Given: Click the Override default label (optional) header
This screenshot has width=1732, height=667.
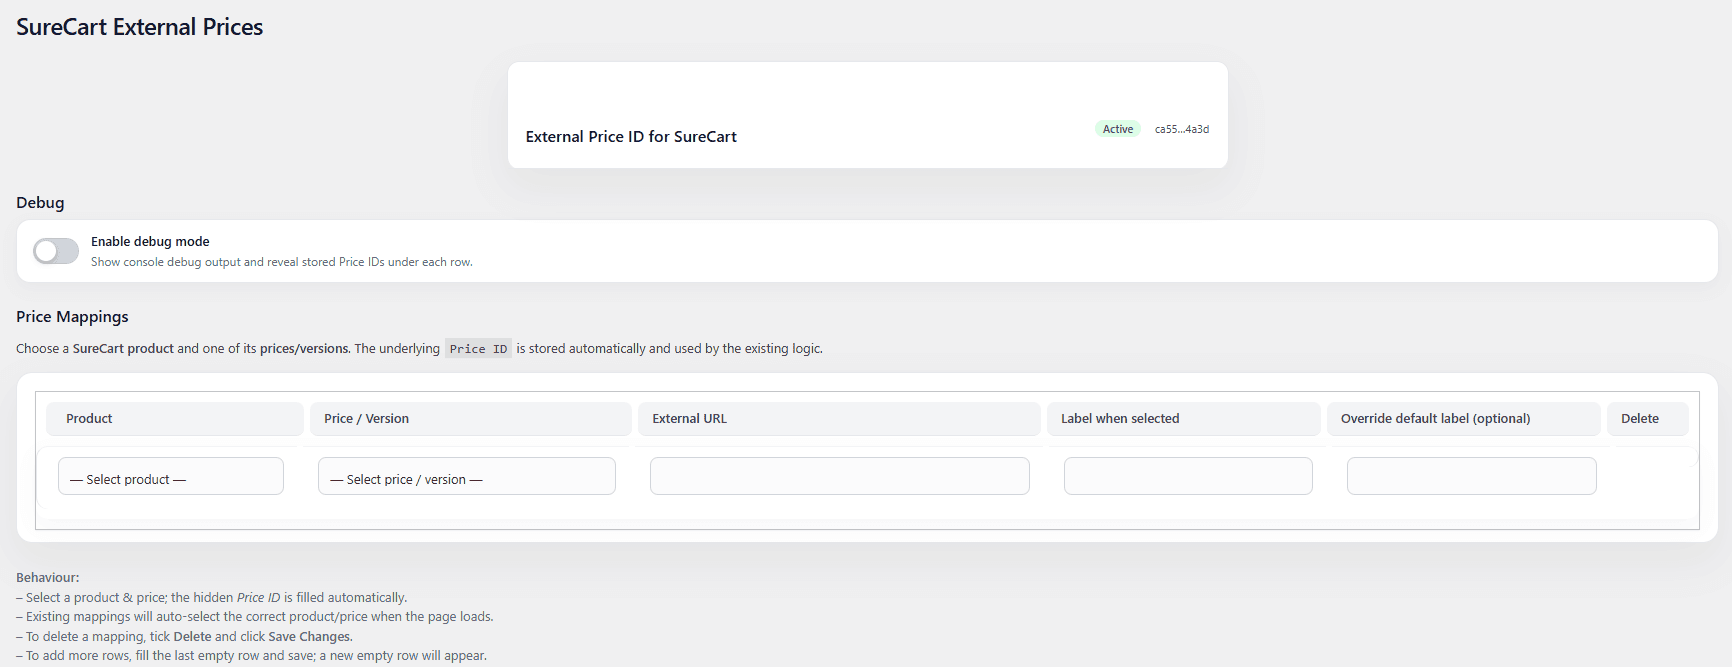Looking at the screenshot, I should tap(1464, 419).
